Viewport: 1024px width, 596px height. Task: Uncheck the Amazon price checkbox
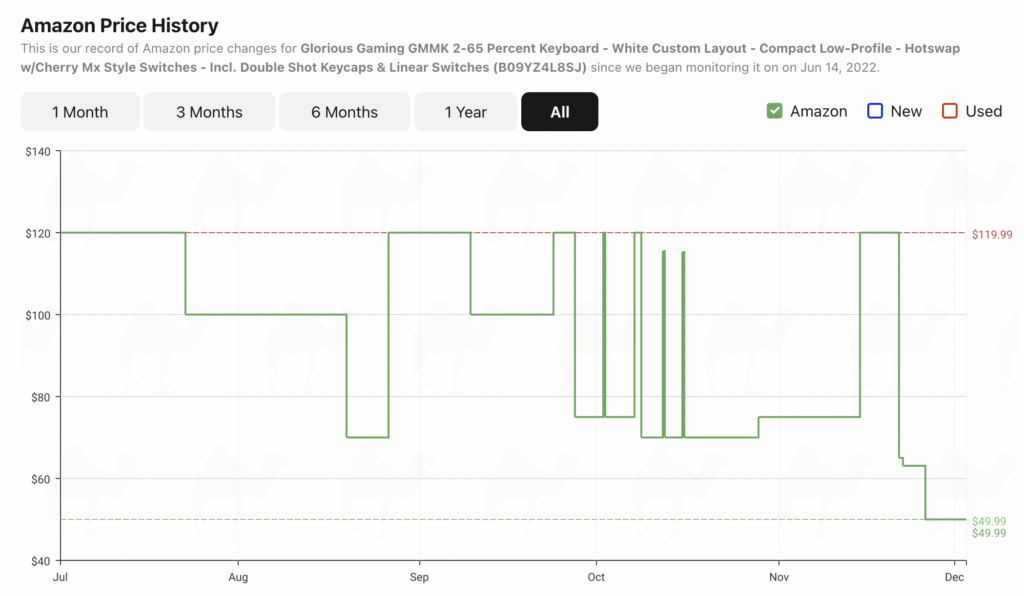point(774,111)
